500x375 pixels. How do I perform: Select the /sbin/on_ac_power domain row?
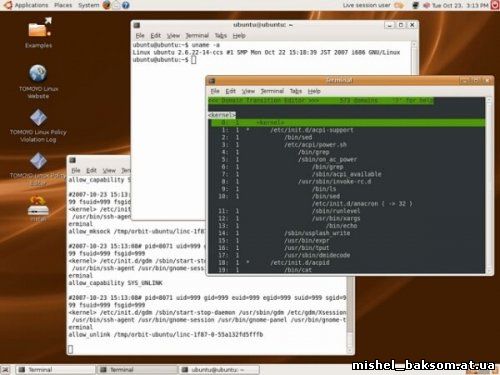[346, 159]
